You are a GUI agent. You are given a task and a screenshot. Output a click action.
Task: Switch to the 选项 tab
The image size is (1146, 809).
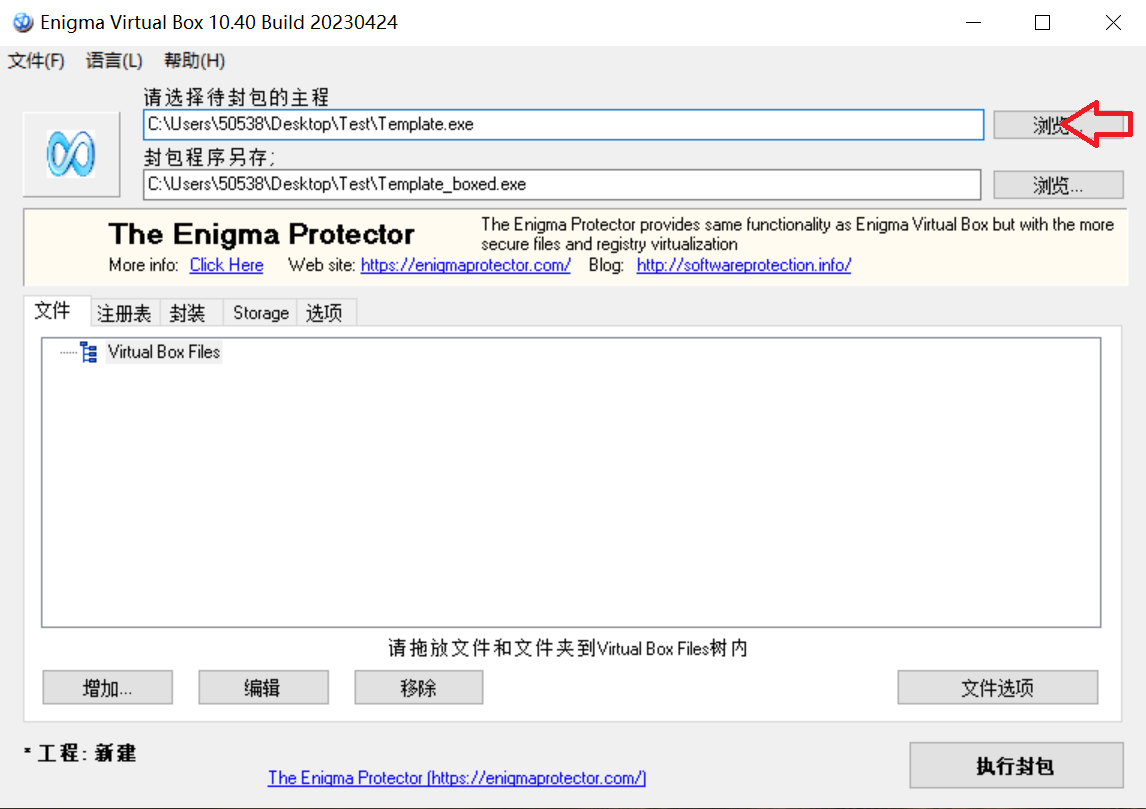pyautogui.click(x=325, y=314)
